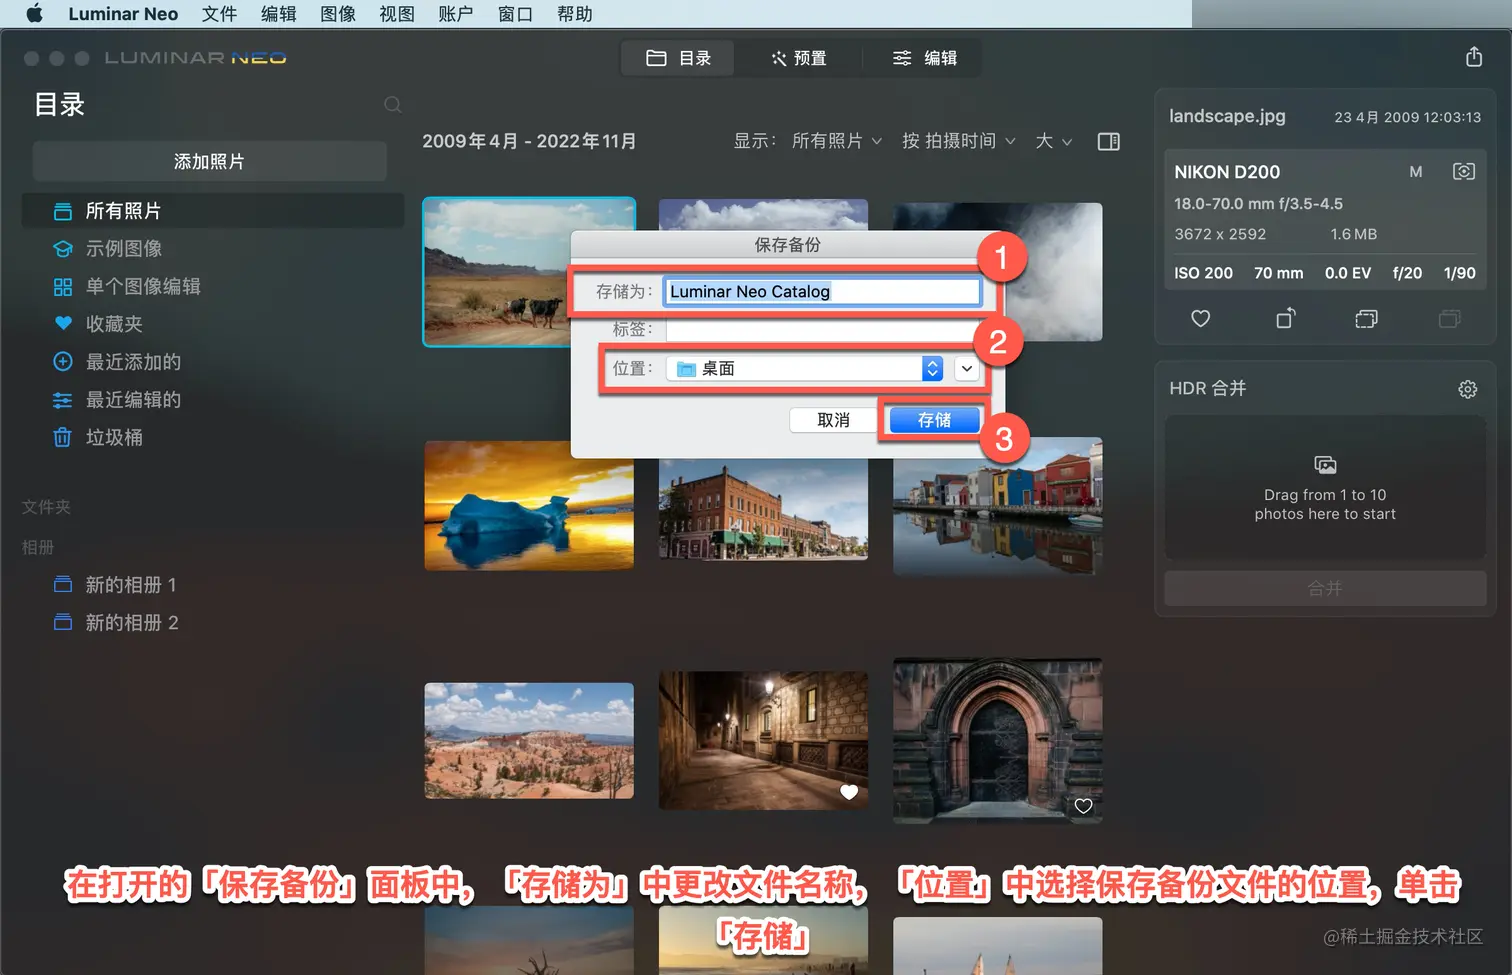Screen dimensions: 1512x975
Task: Select 所有照片 in the sidebar
Action: [x=213, y=211]
